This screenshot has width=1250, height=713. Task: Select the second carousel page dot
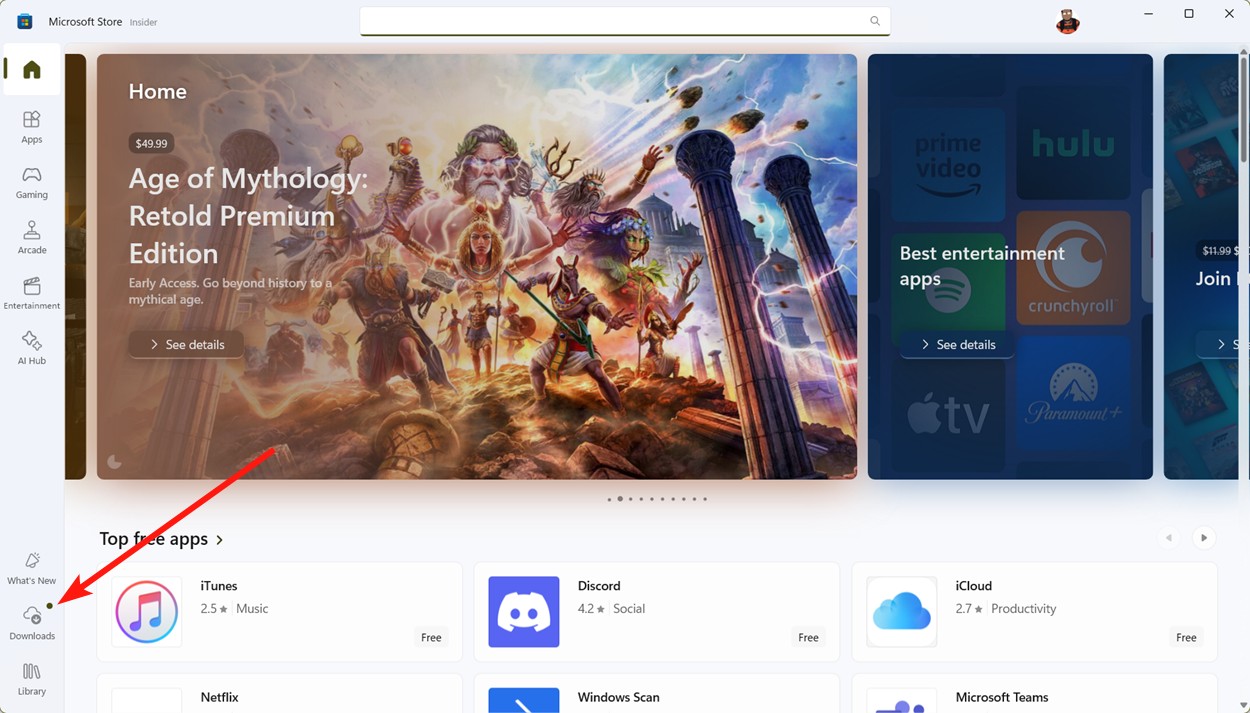point(620,499)
